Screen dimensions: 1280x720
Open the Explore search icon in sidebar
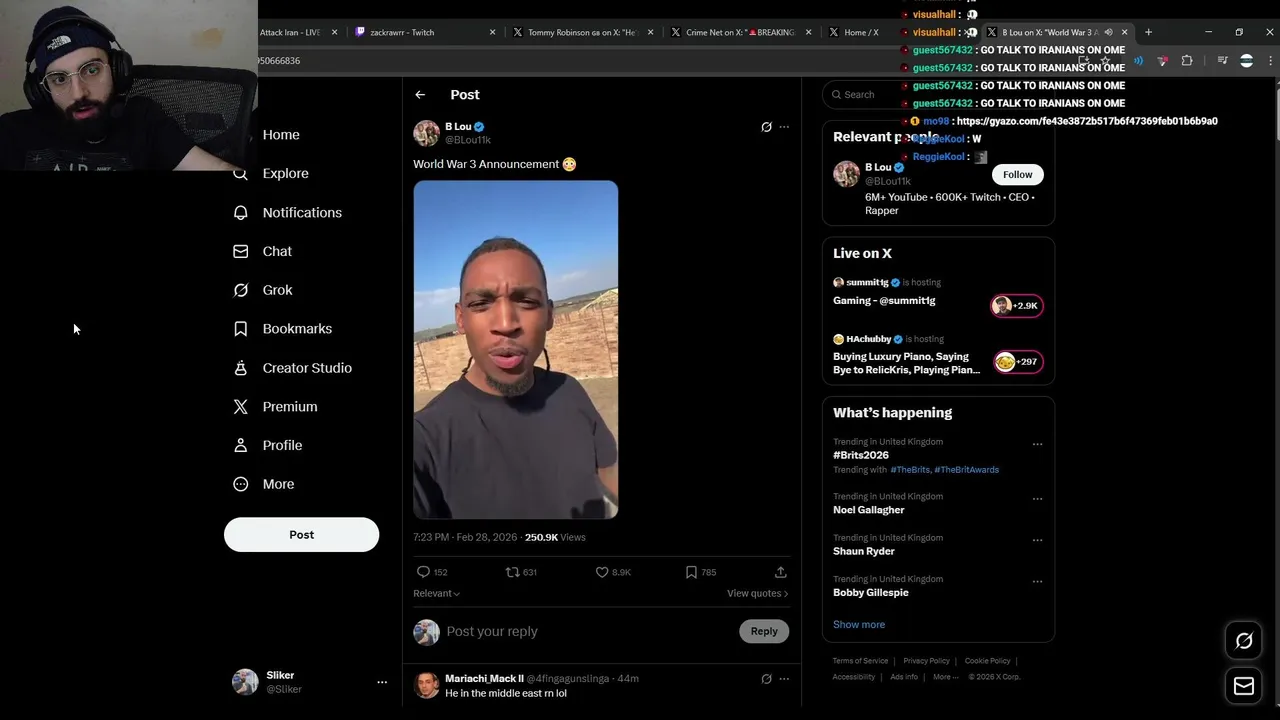pyautogui.click(x=241, y=174)
